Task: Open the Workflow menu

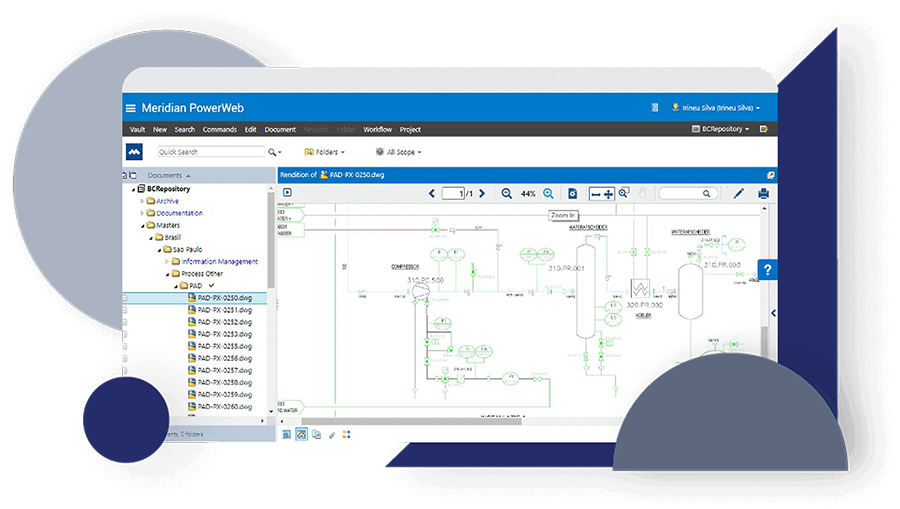Action: (377, 129)
